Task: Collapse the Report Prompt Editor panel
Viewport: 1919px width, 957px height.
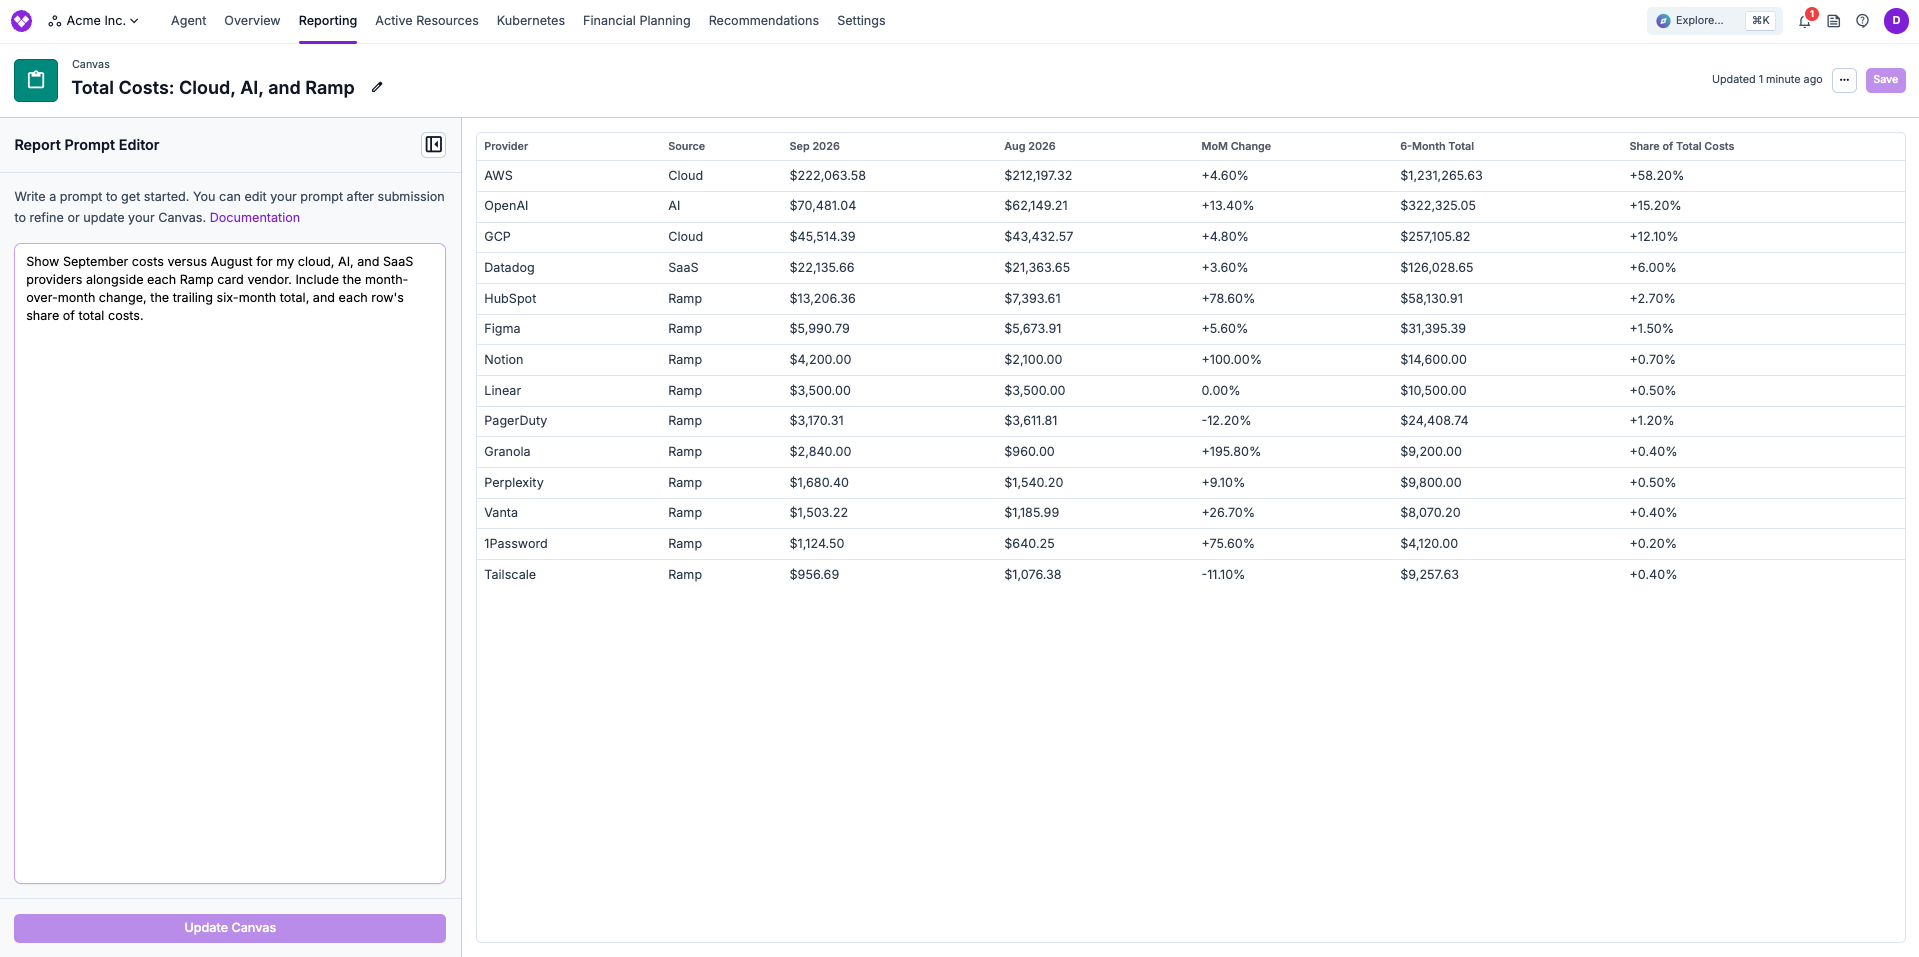Action: tap(433, 145)
